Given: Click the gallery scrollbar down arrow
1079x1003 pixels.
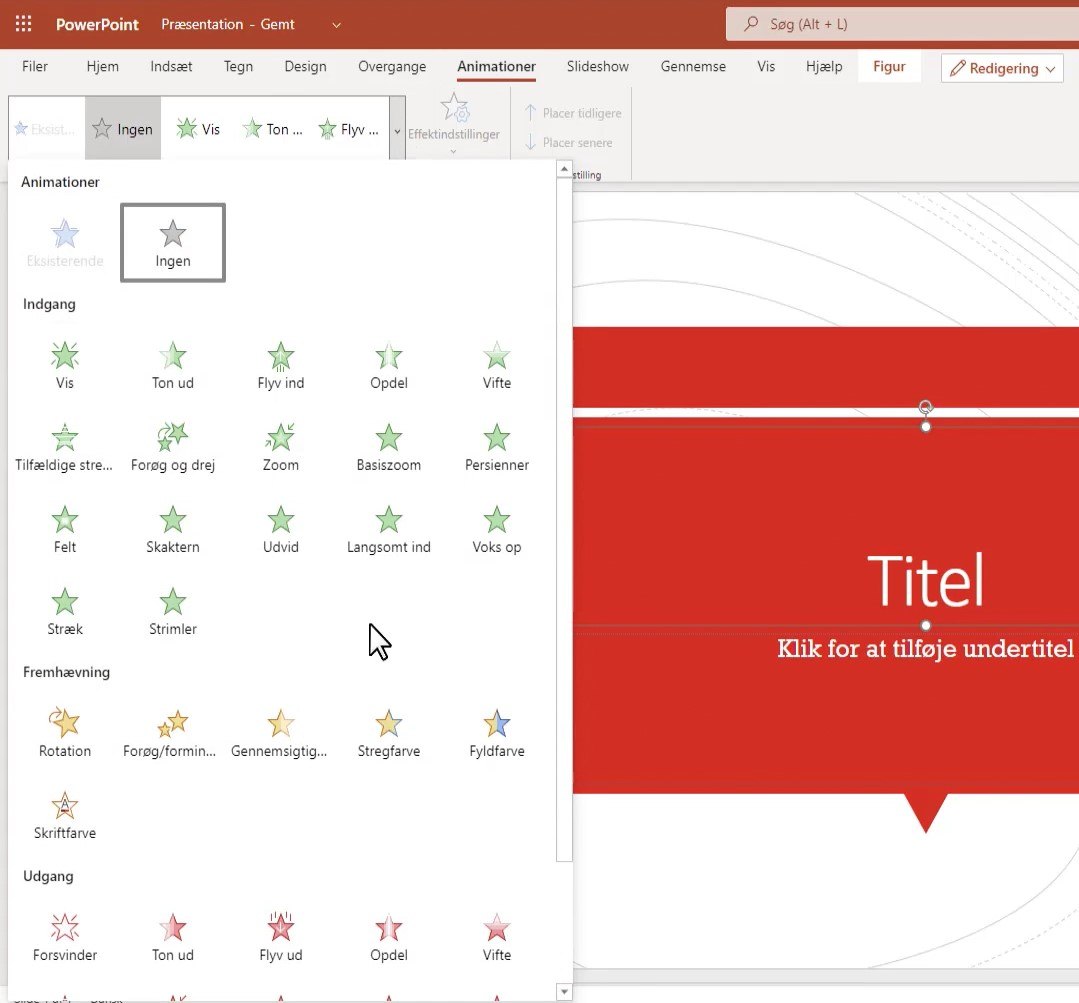Looking at the screenshot, I should point(564,991).
